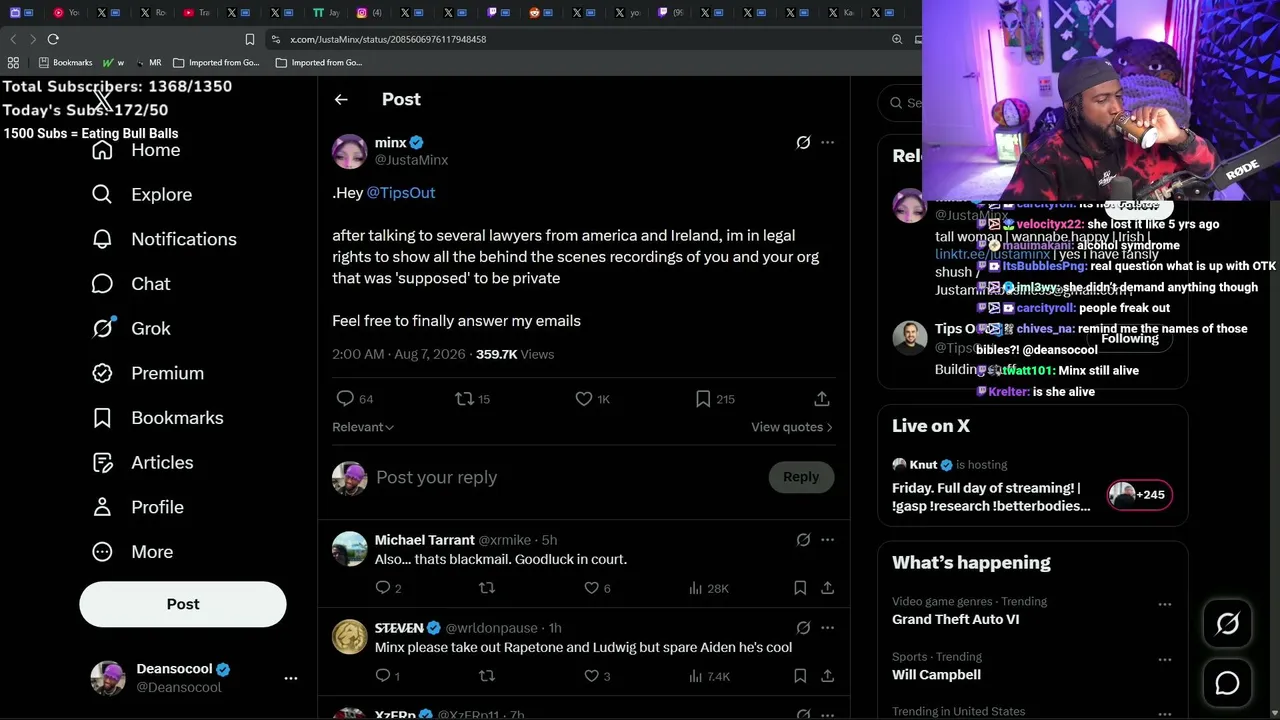This screenshot has height=720, width=1280.
Task: Repost STEVEN's reply
Action: [x=487, y=676]
